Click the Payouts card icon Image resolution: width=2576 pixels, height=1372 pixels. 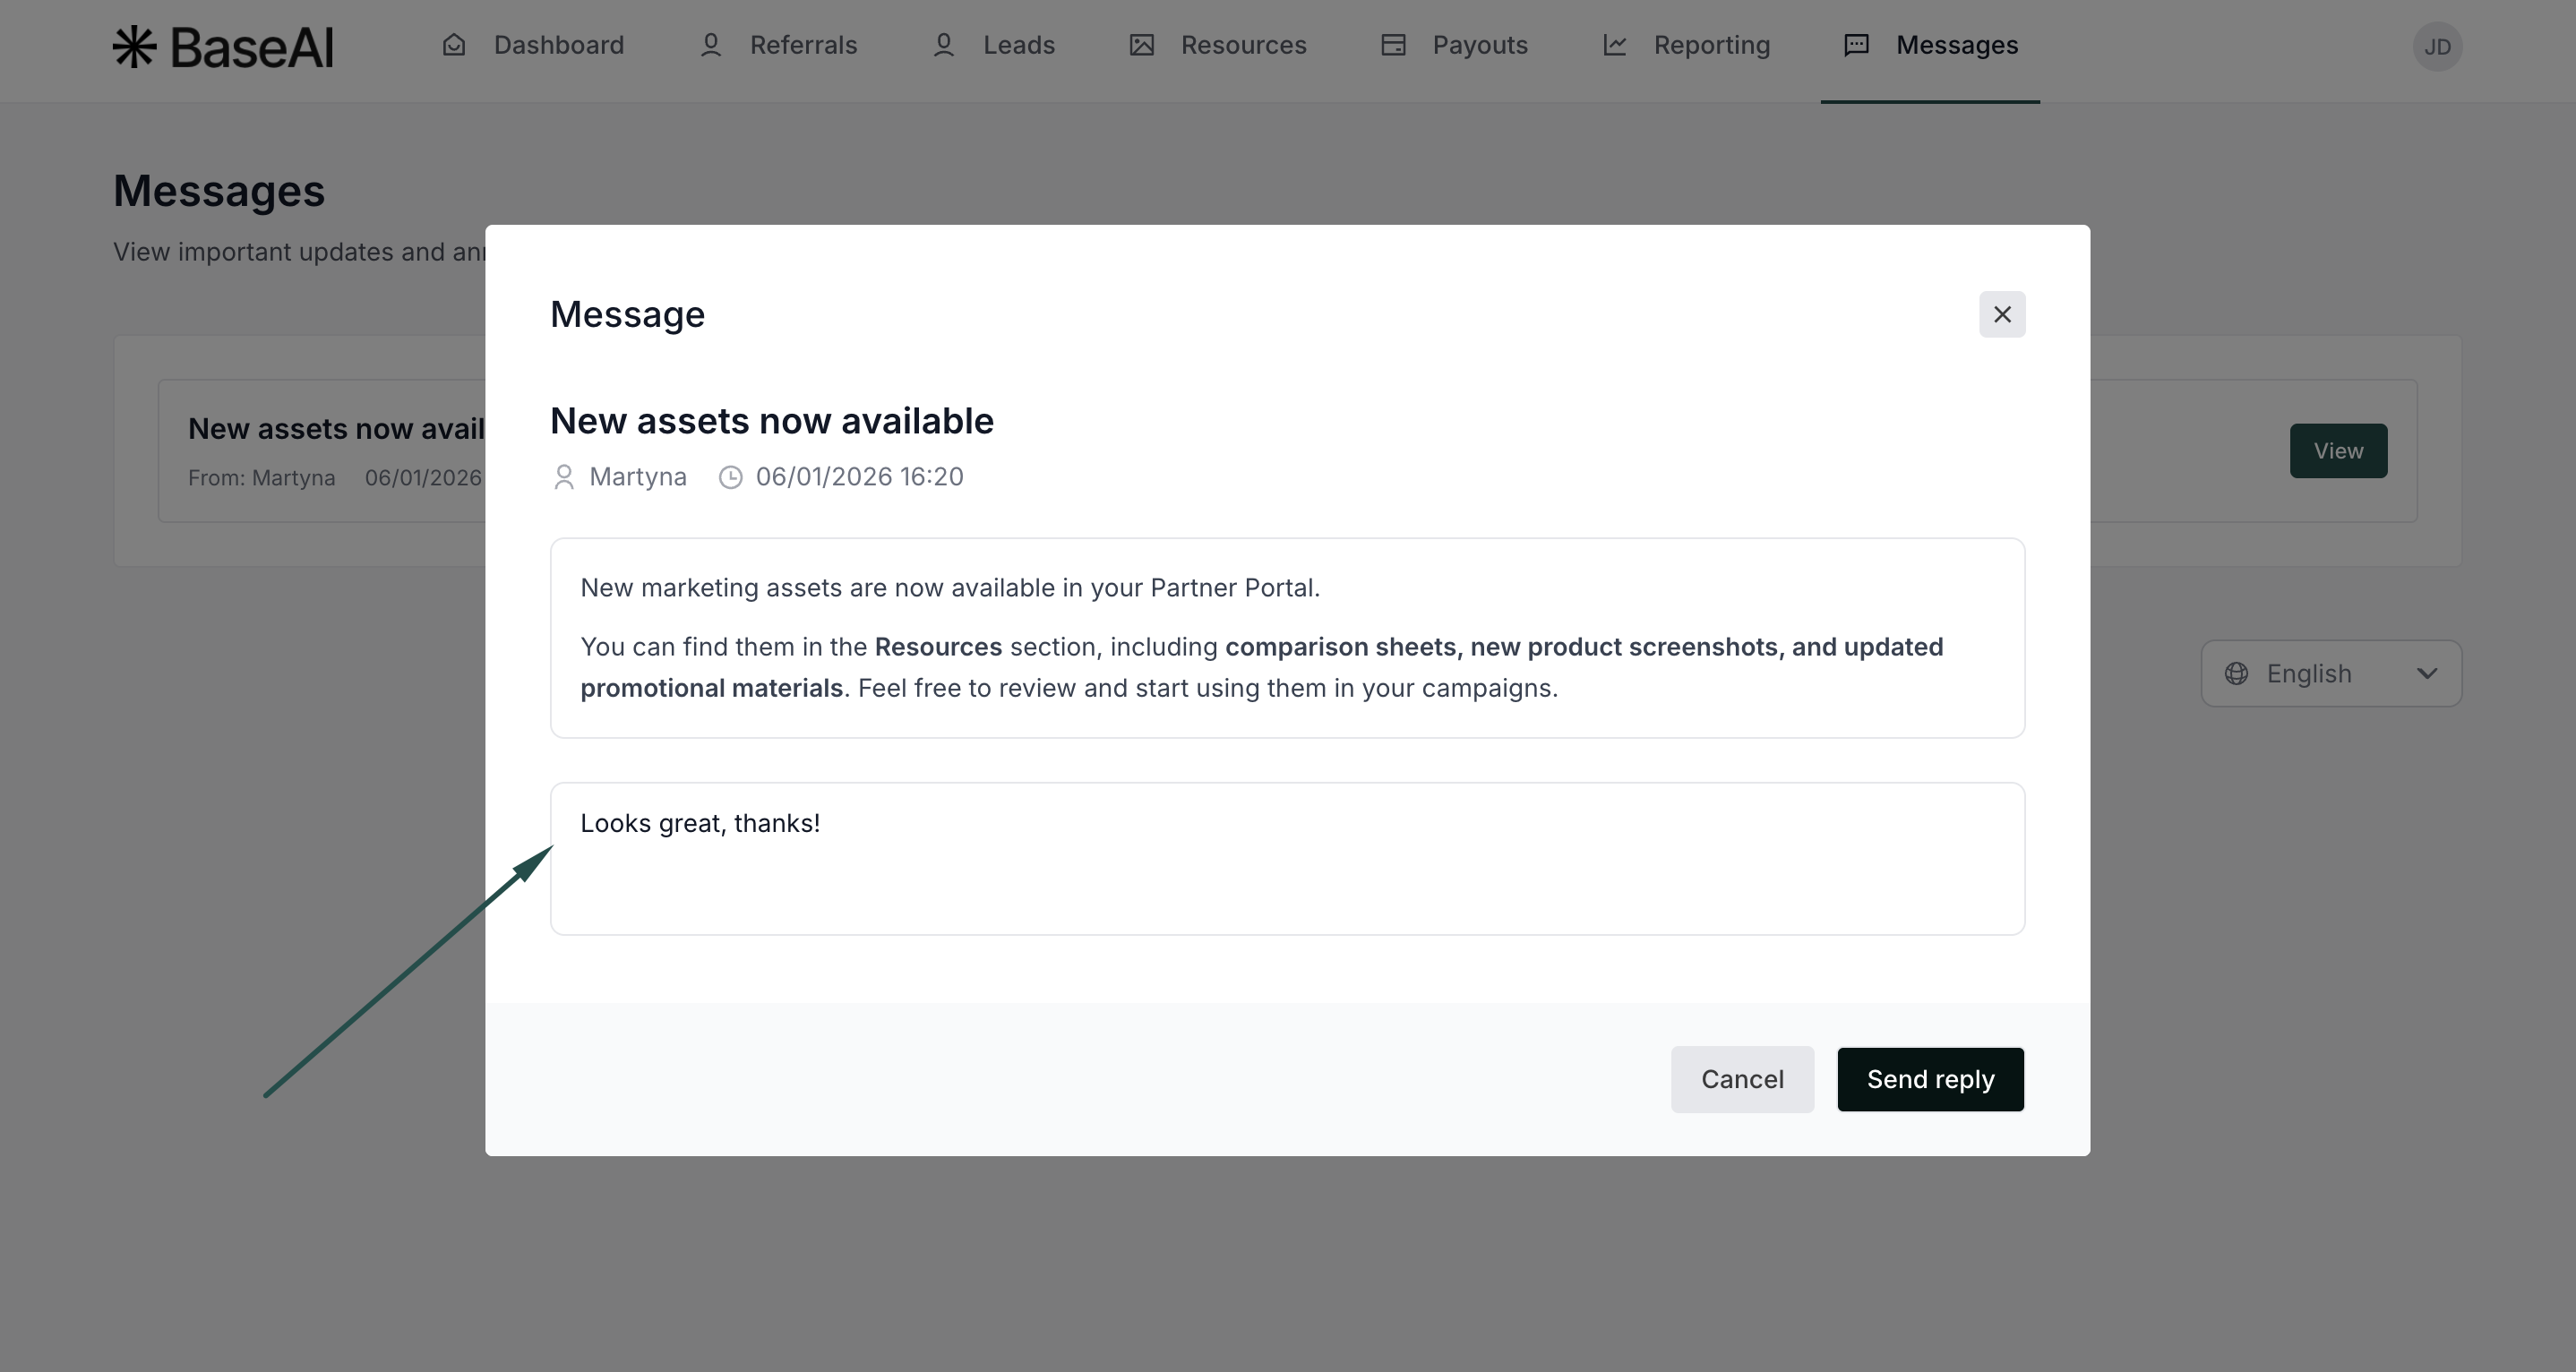[1393, 45]
